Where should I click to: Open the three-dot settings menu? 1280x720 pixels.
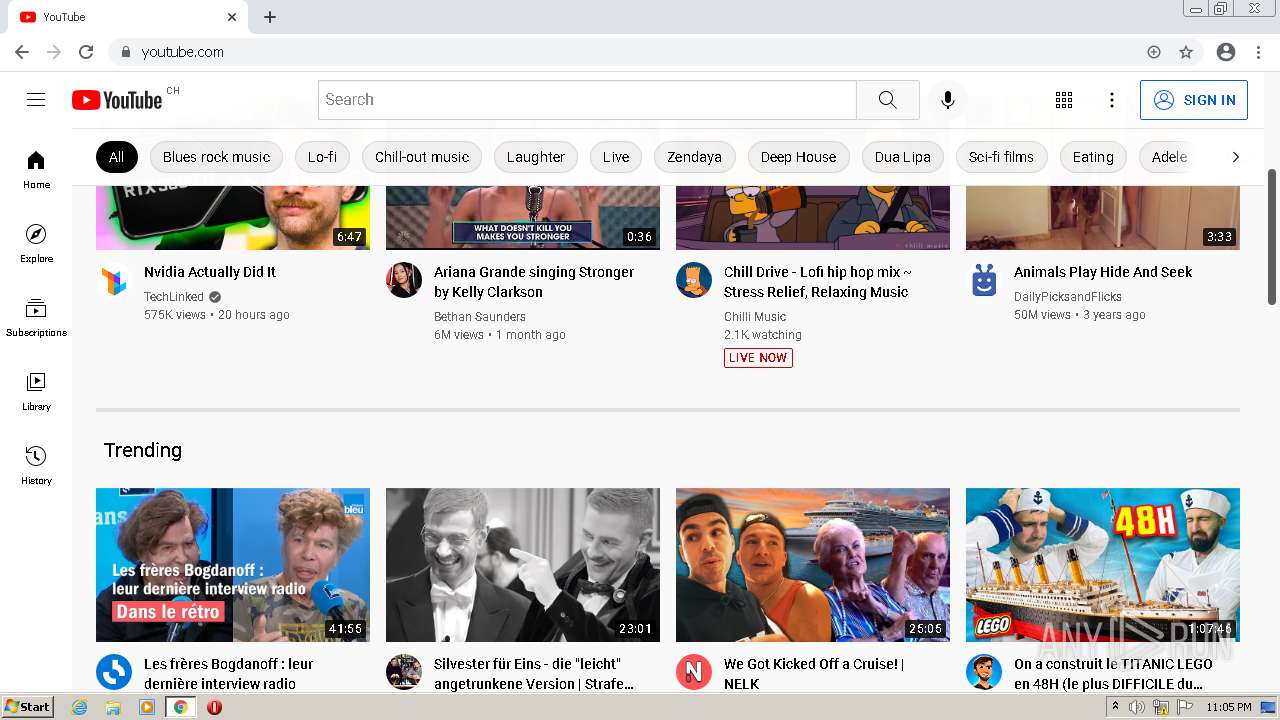(x=1112, y=100)
